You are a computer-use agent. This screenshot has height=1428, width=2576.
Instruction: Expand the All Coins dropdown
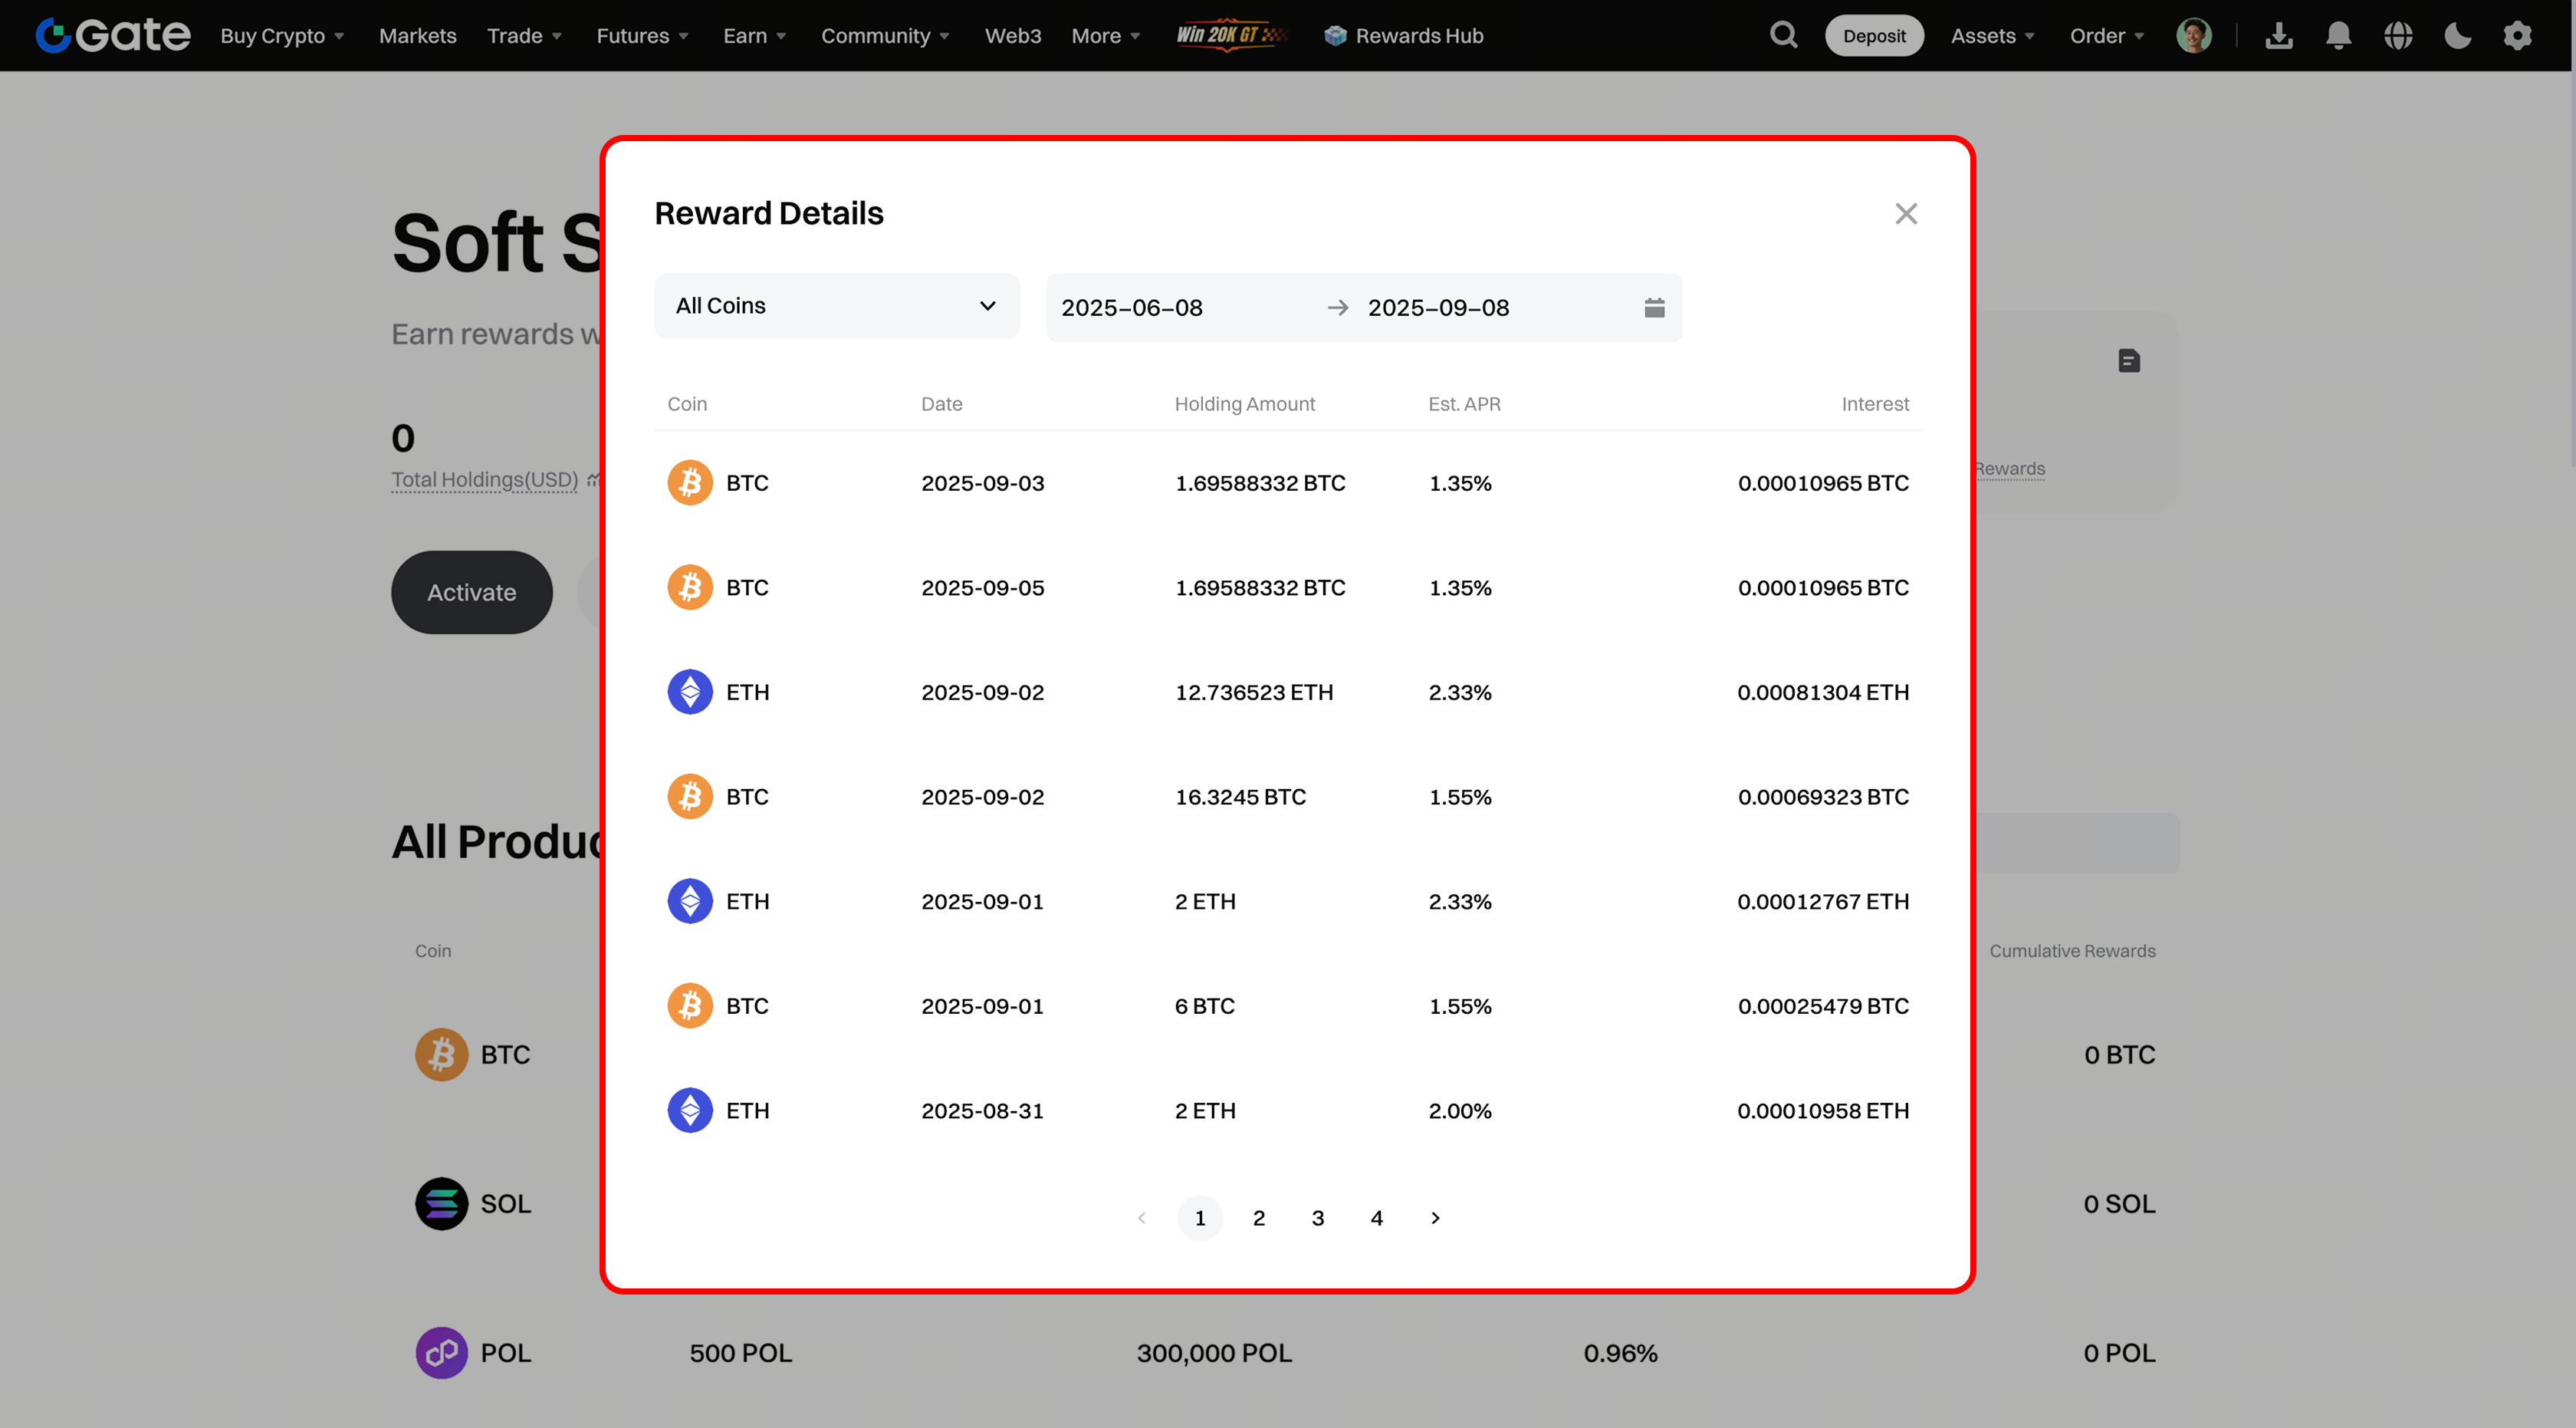point(837,306)
